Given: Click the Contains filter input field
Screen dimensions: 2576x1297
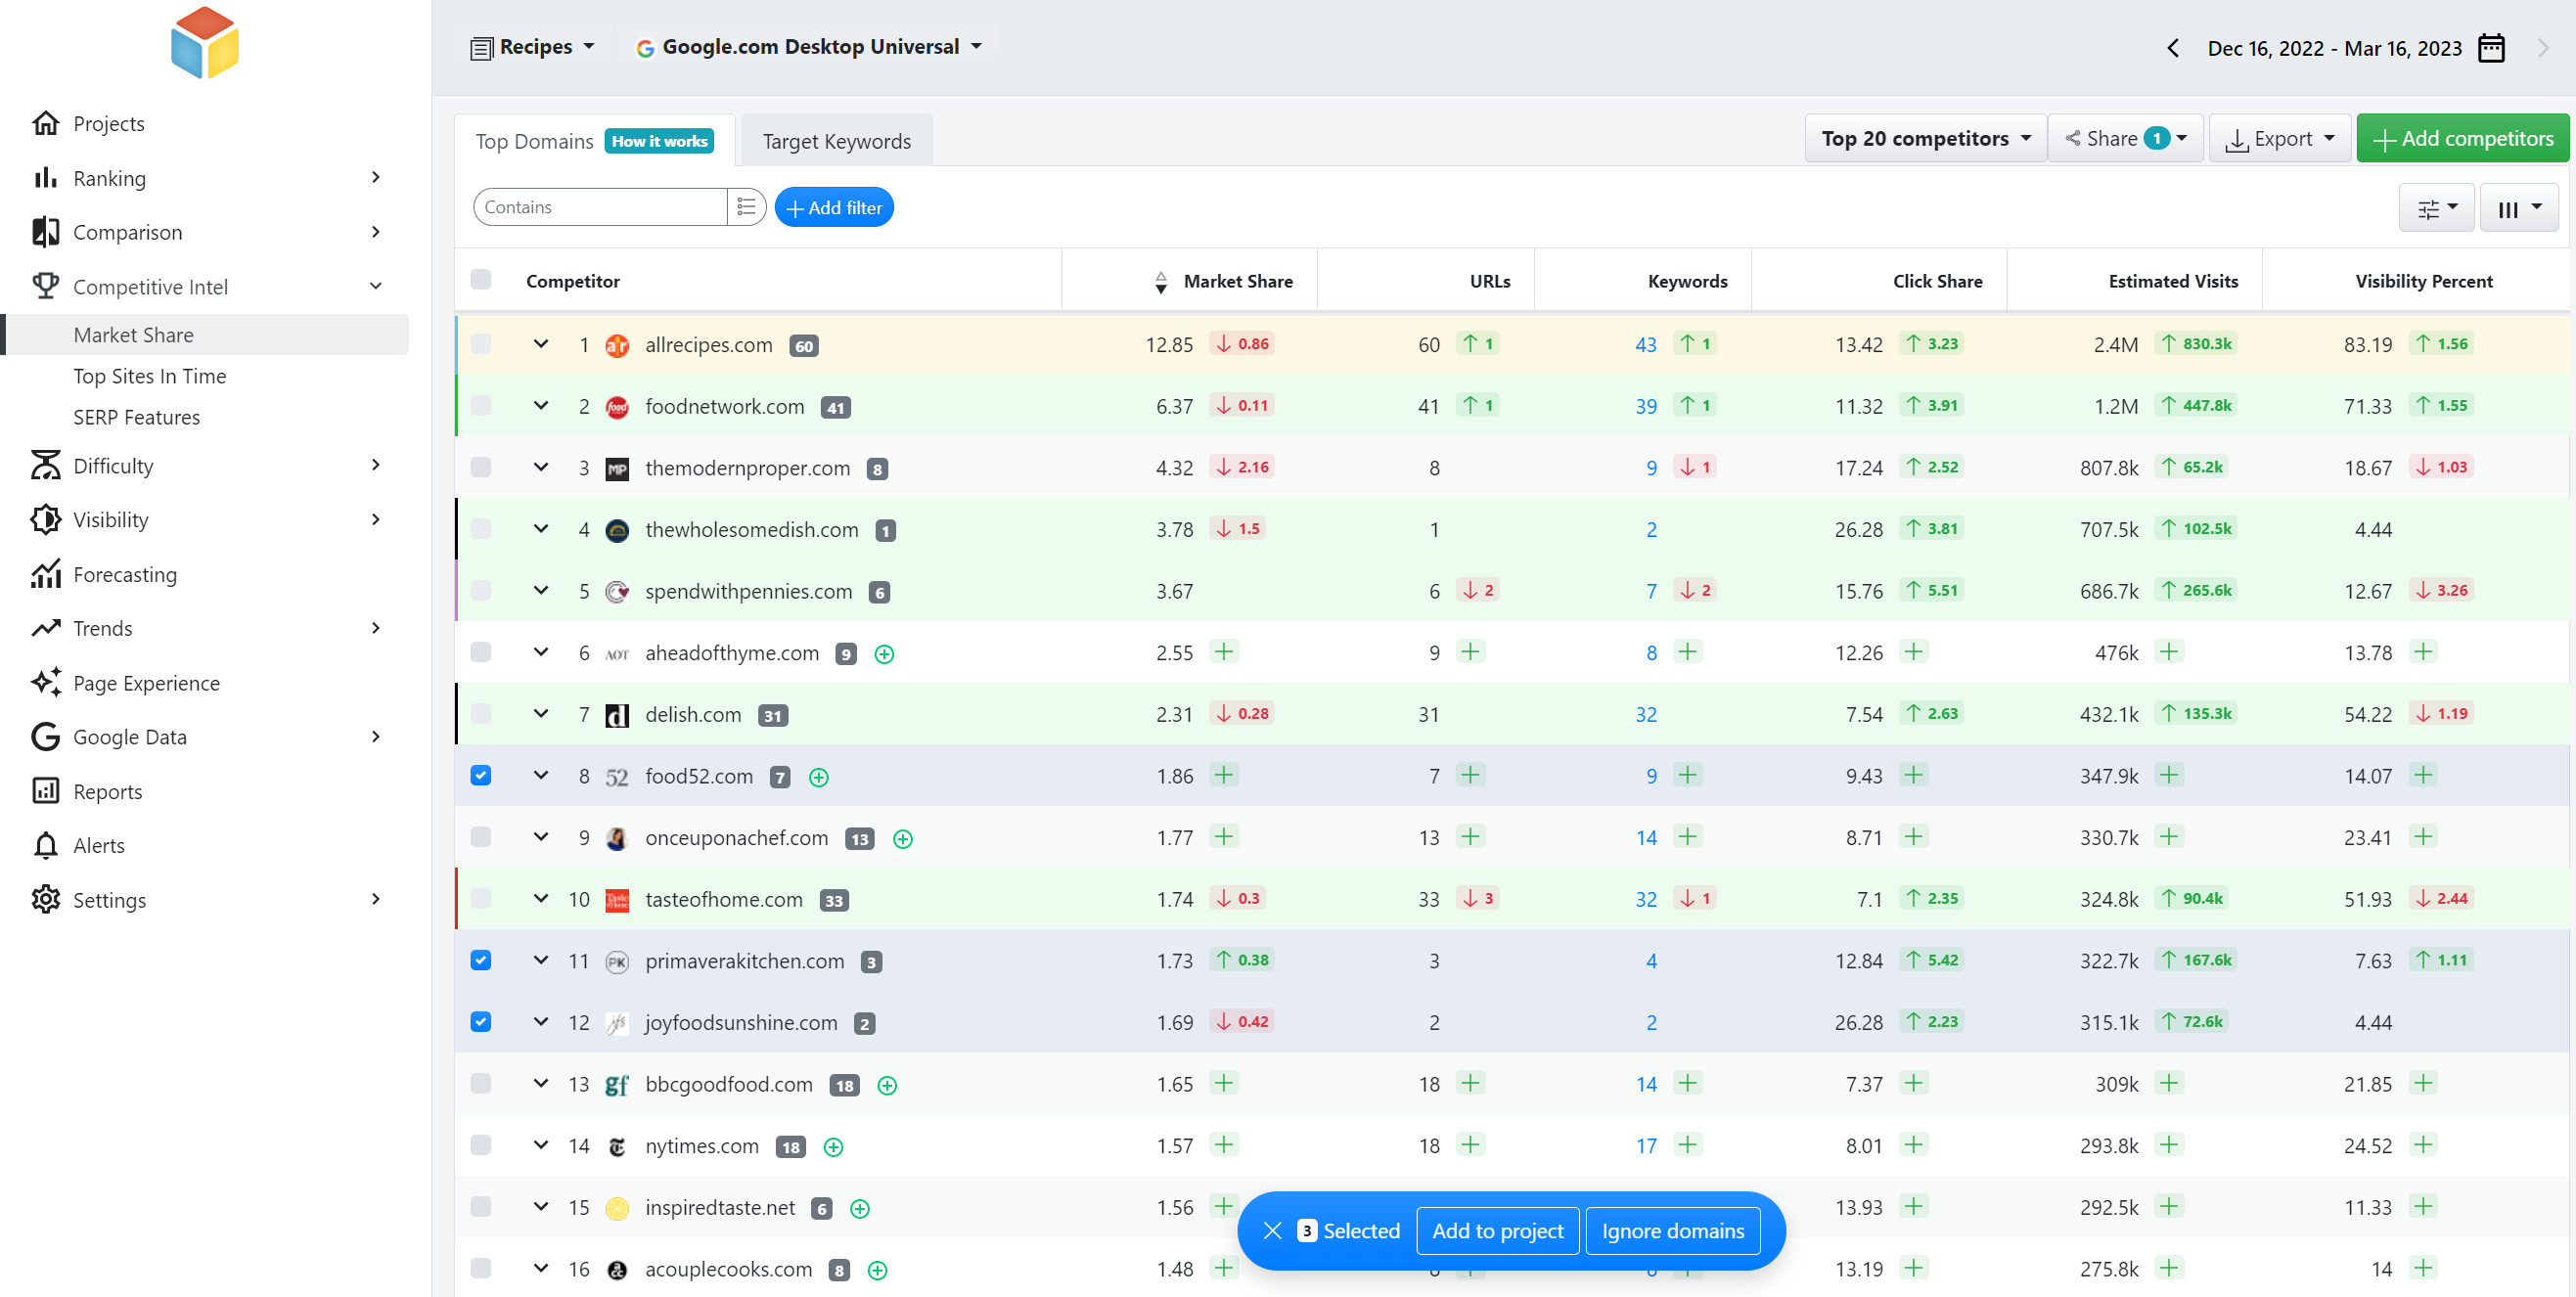Looking at the screenshot, I should [x=601, y=206].
